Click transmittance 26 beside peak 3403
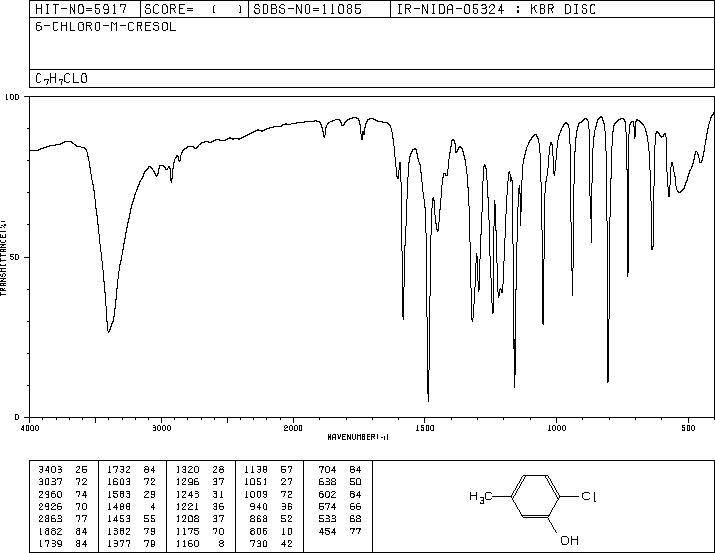715x553 pixels. [81, 470]
